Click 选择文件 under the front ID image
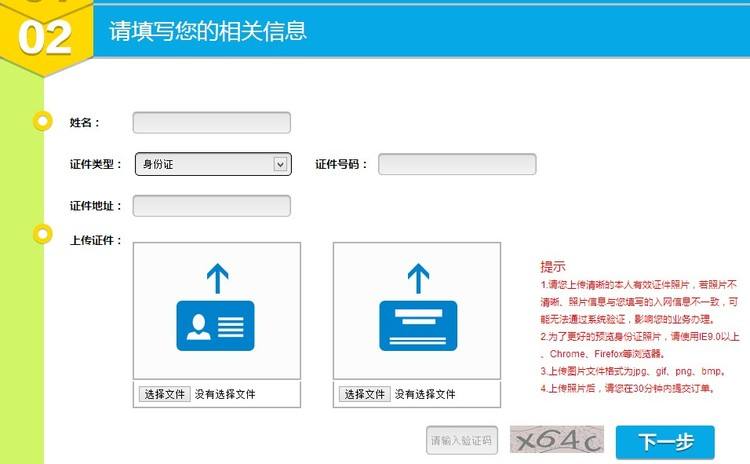 coord(165,394)
